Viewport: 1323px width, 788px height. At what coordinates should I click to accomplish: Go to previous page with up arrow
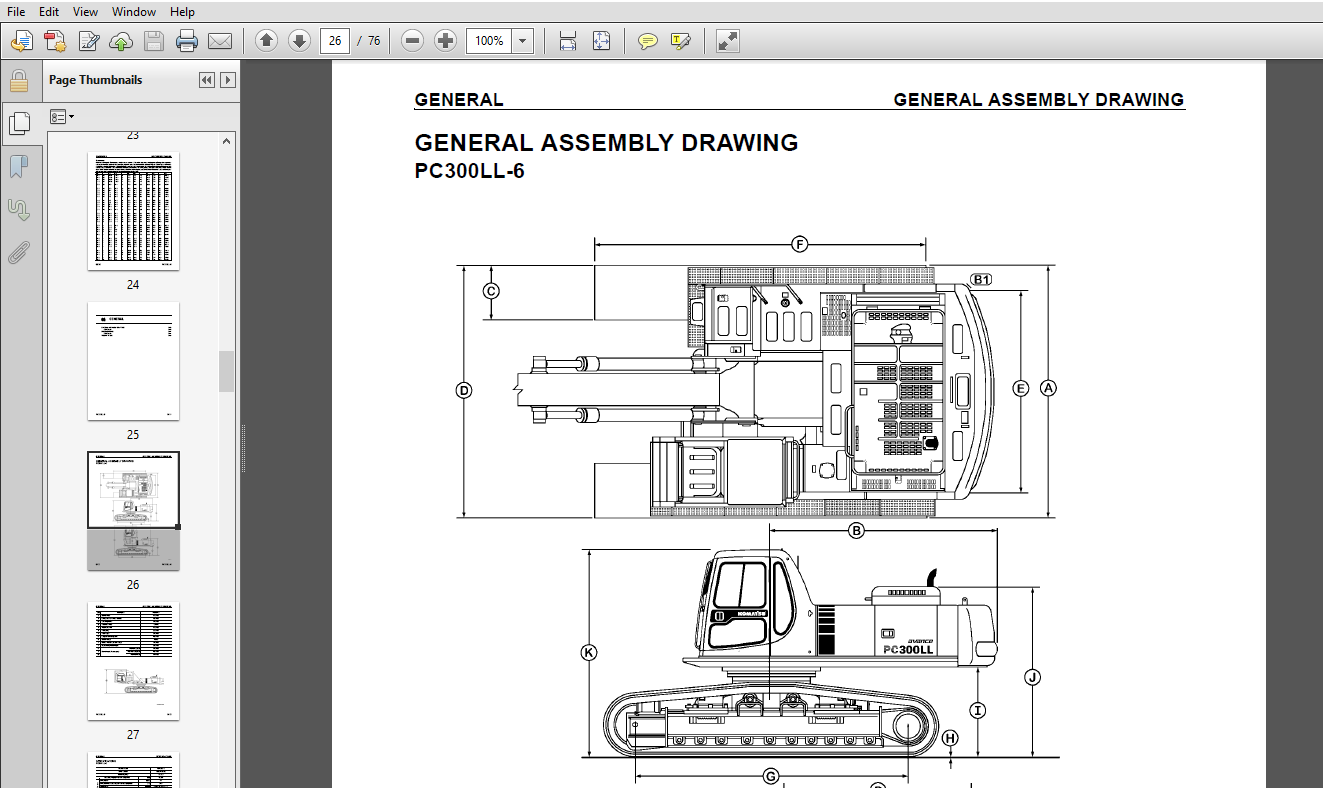266,41
